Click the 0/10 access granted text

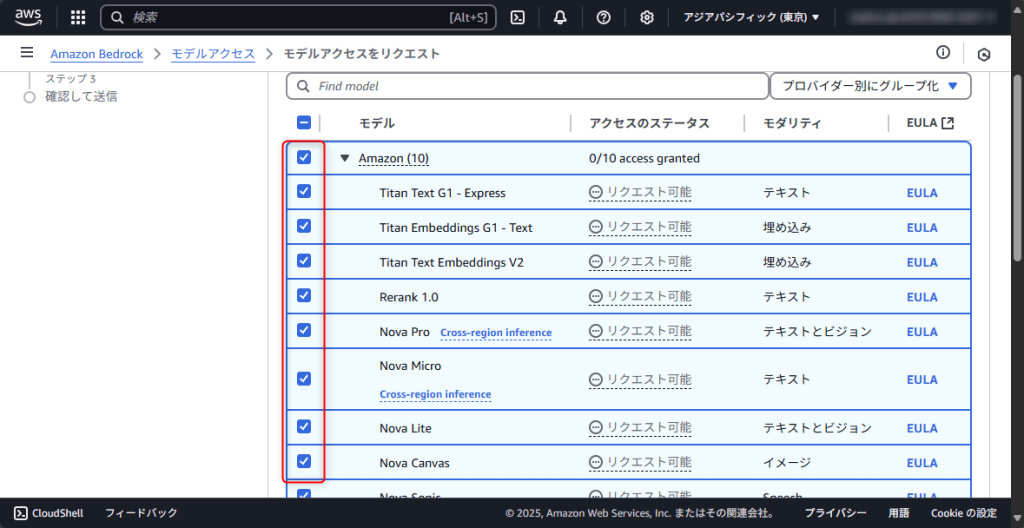pos(645,158)
